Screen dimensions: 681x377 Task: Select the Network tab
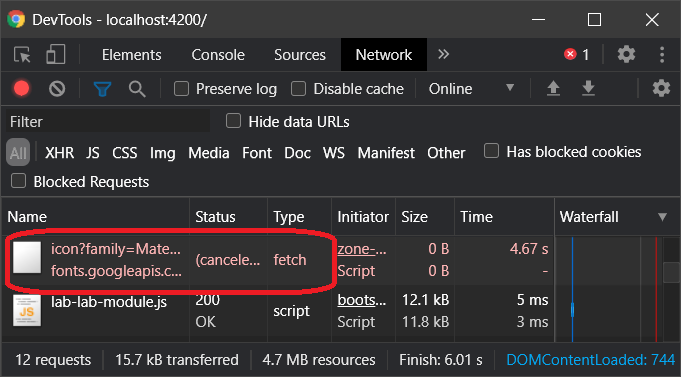click(x=384, y=55)
